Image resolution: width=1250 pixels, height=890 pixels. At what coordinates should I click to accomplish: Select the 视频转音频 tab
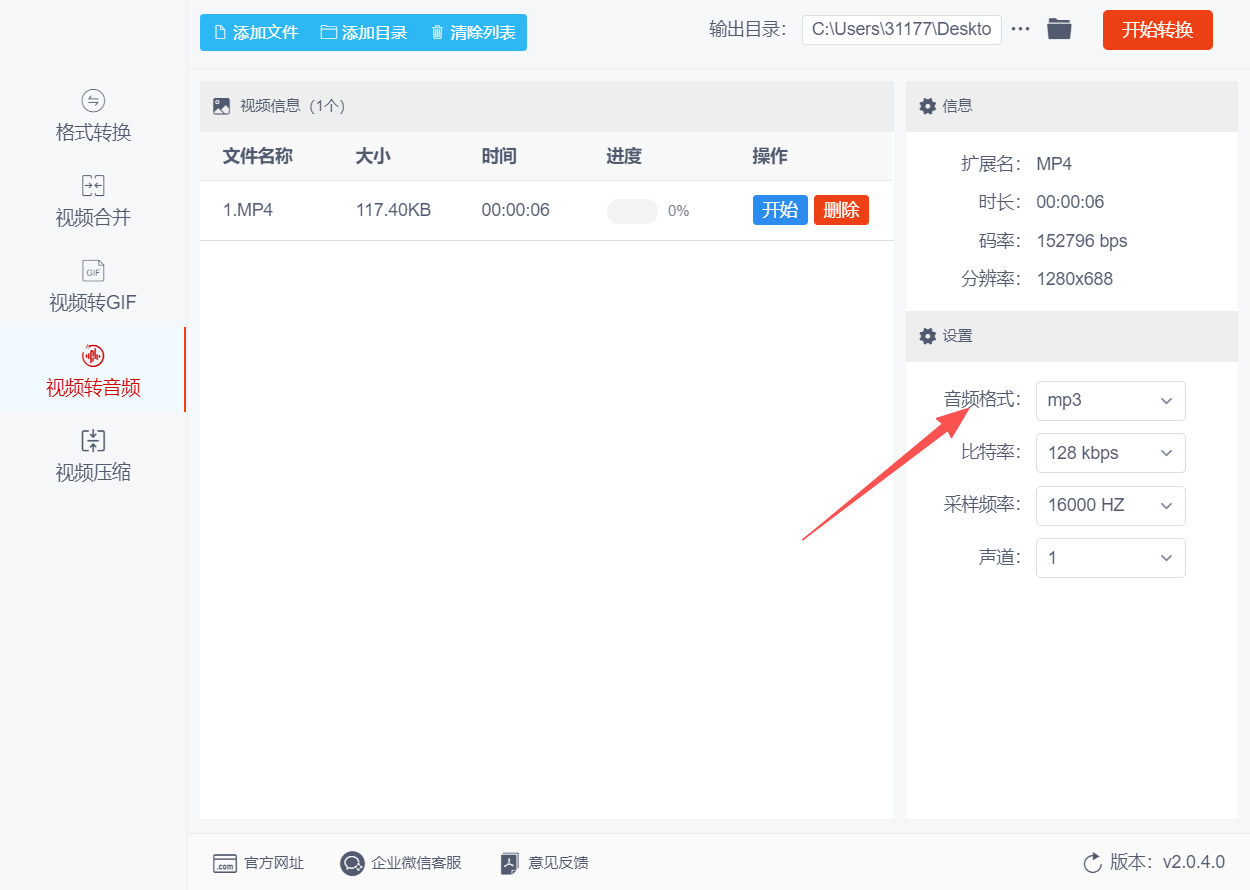(93, 370)
